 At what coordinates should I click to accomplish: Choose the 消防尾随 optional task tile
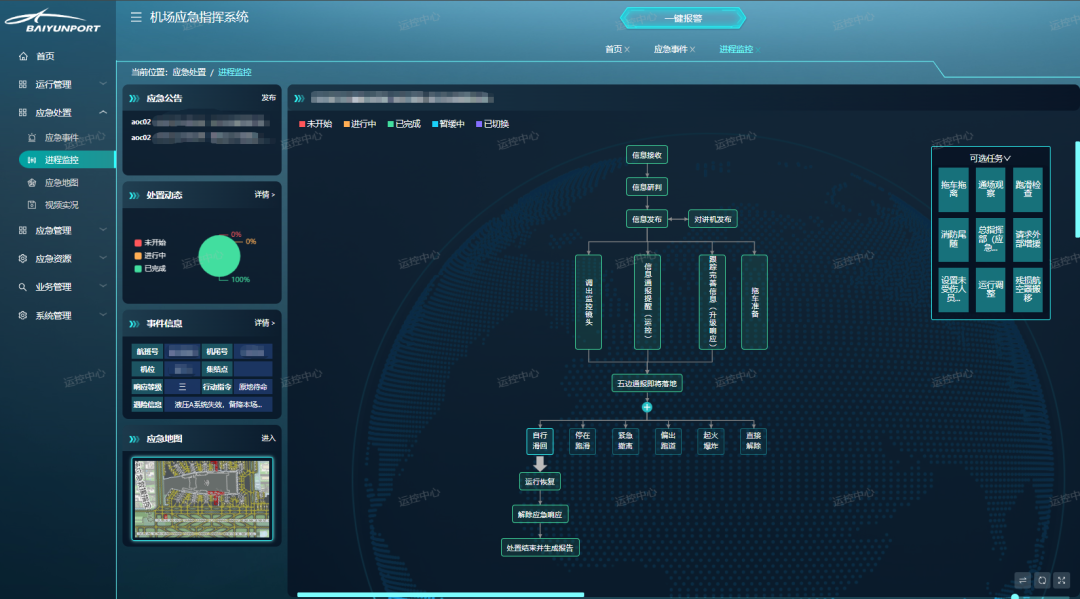(x=953, y=239)
